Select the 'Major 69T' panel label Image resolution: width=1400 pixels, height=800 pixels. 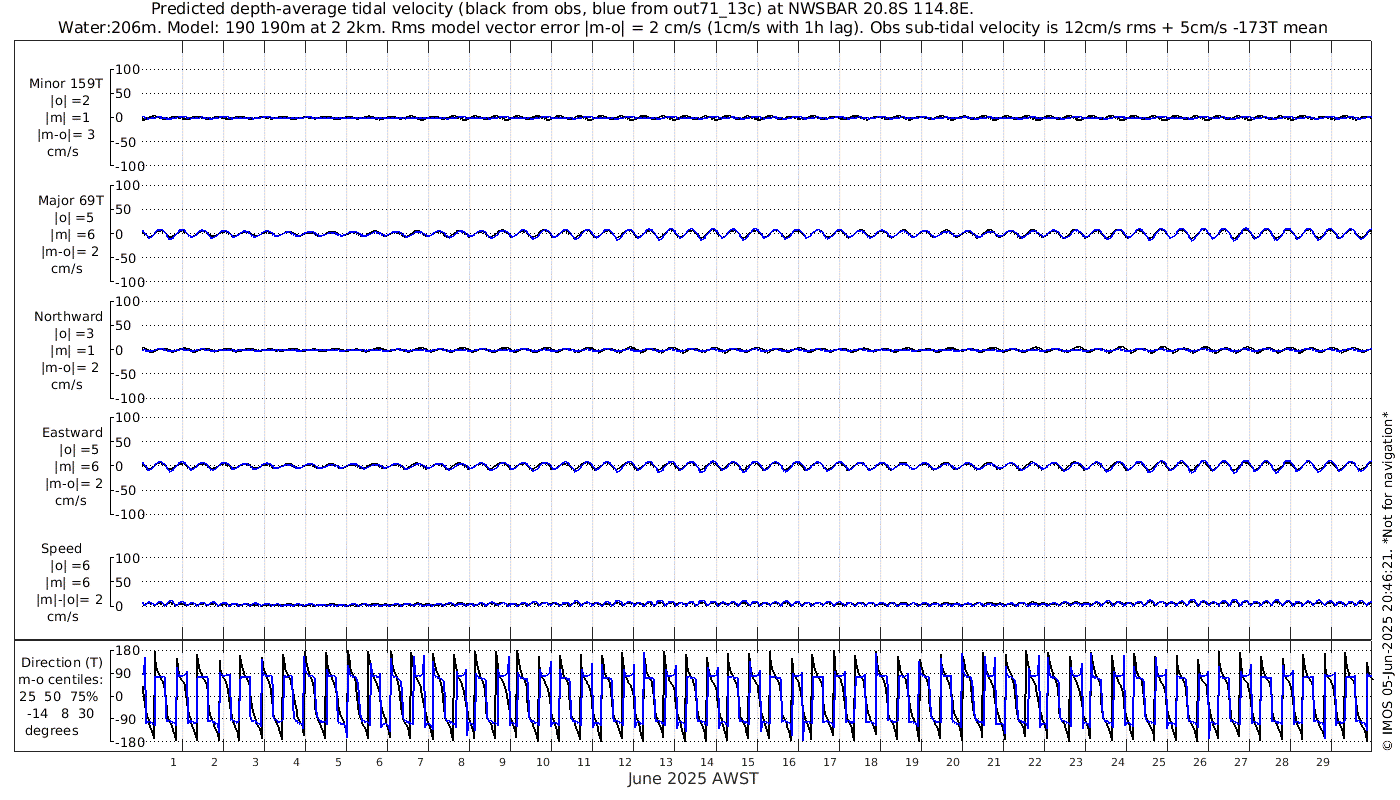(x=71, y=200)
